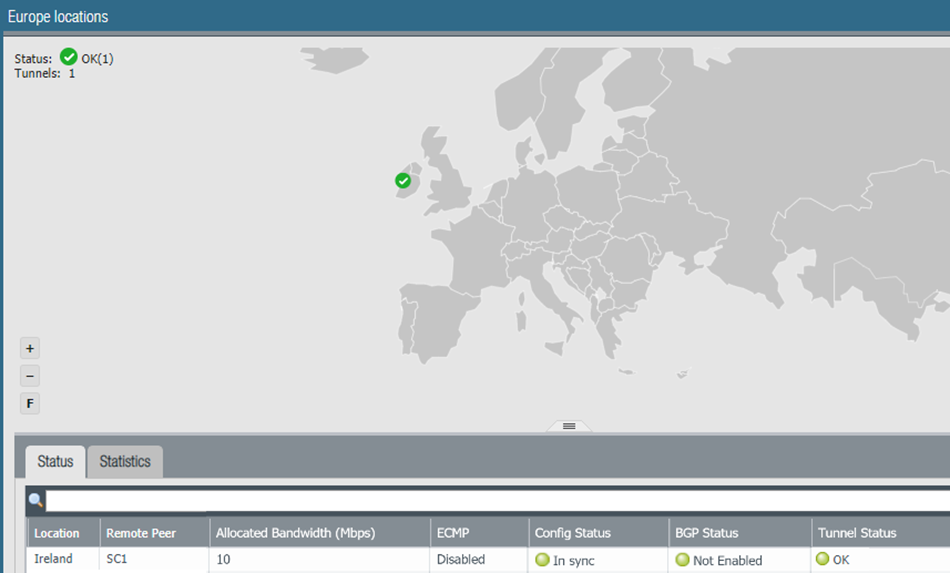Viewport: 950px width, 573px height.
Task: Select the Status tab
Action: pos(55,461)
